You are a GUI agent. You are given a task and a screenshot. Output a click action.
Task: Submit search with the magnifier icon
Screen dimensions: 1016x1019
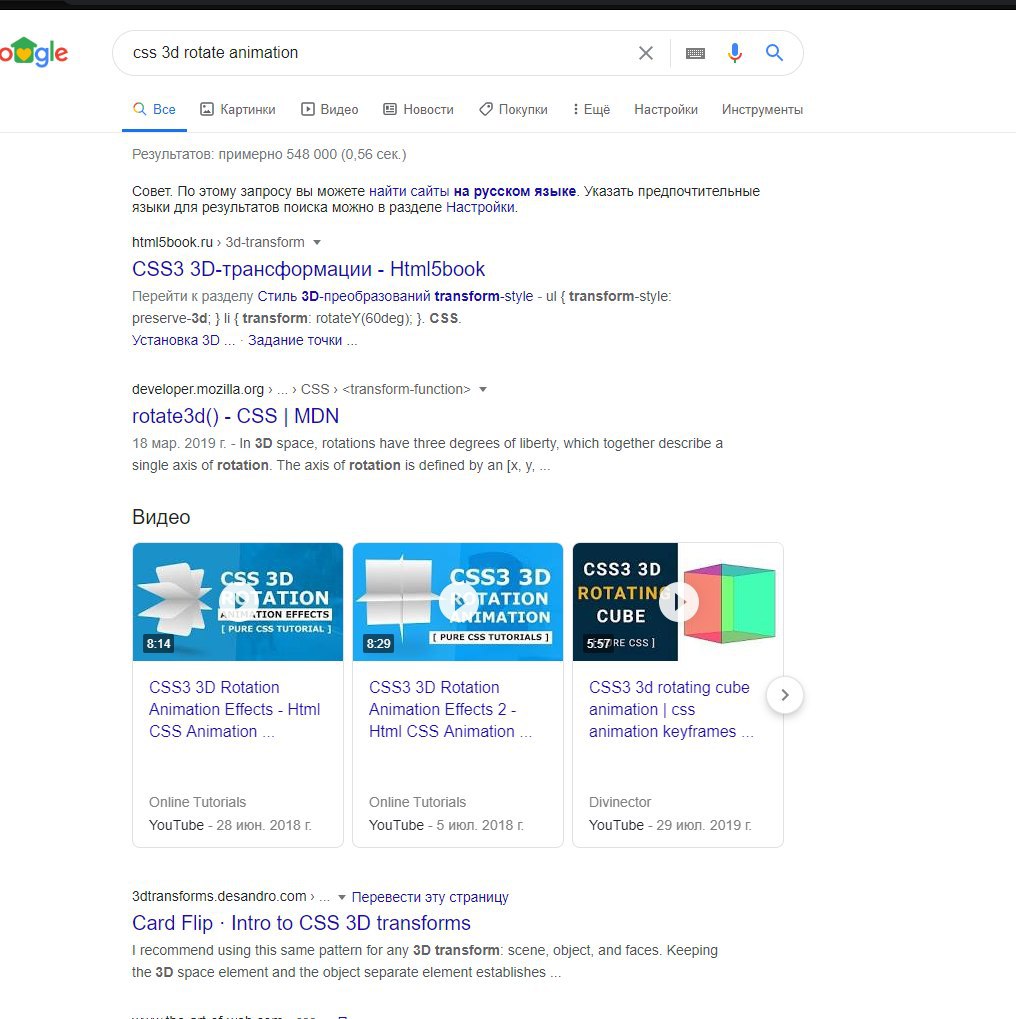click(774, 53)
